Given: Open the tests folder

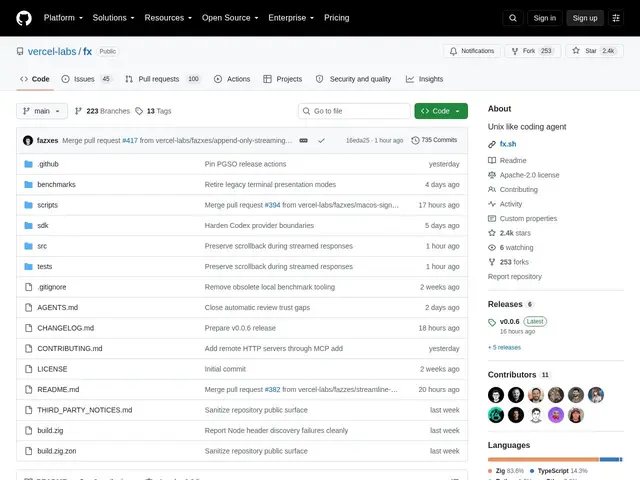Looking at the screenshot, I should pos(44,267).
